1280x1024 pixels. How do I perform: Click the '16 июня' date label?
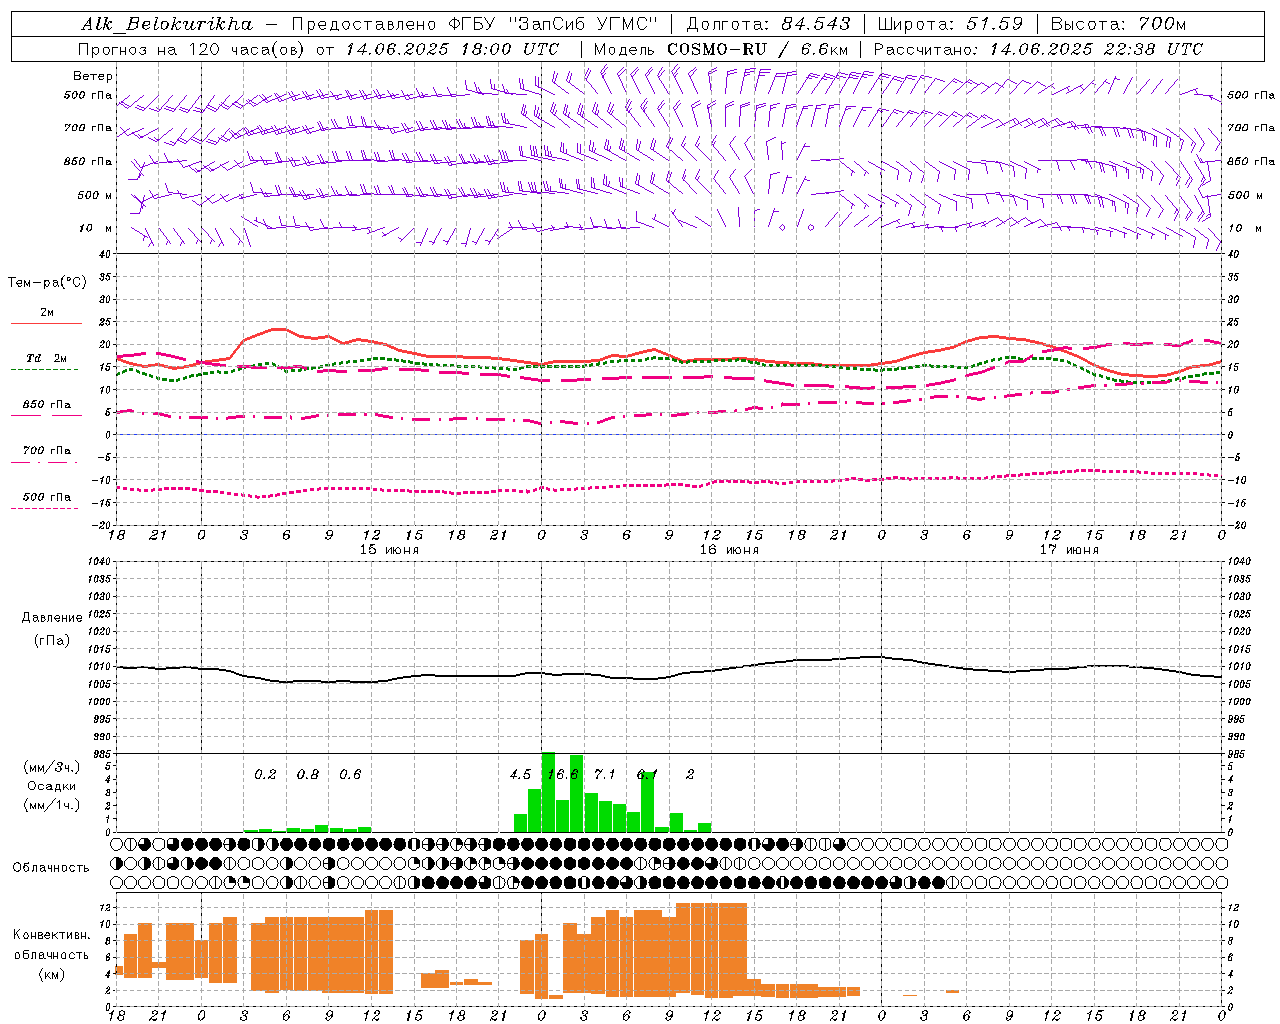[x=729, y=550]
